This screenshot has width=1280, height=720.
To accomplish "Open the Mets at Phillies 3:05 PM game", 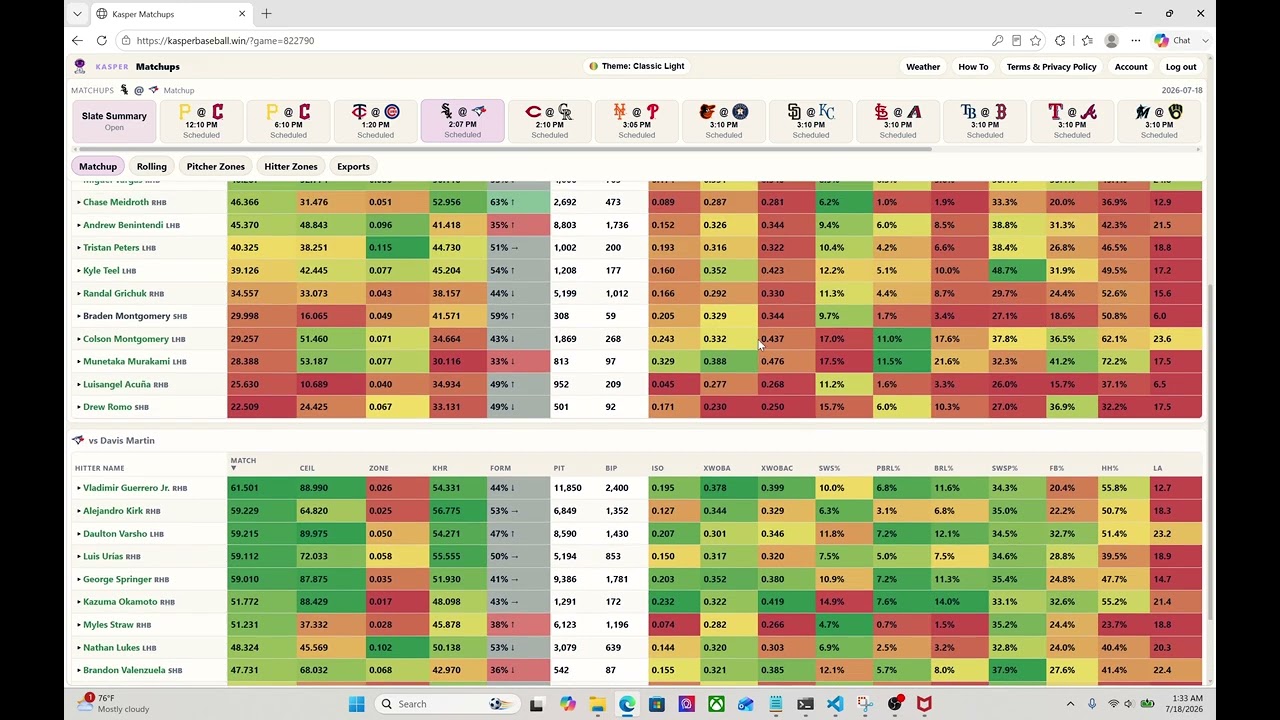I will (636, 121).
